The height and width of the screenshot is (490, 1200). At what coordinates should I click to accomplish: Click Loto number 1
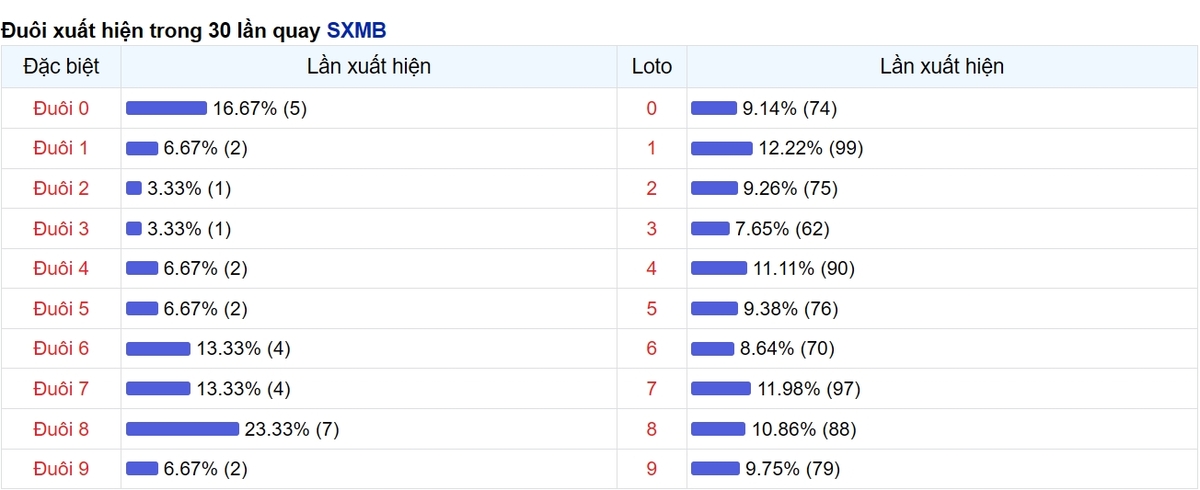tap(652, 148)
